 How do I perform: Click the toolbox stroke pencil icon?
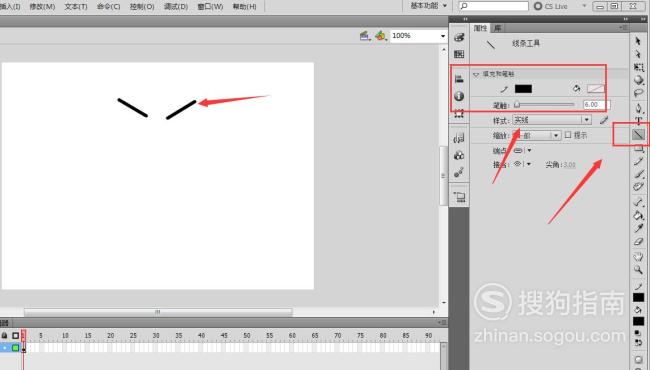click(638, 286)
